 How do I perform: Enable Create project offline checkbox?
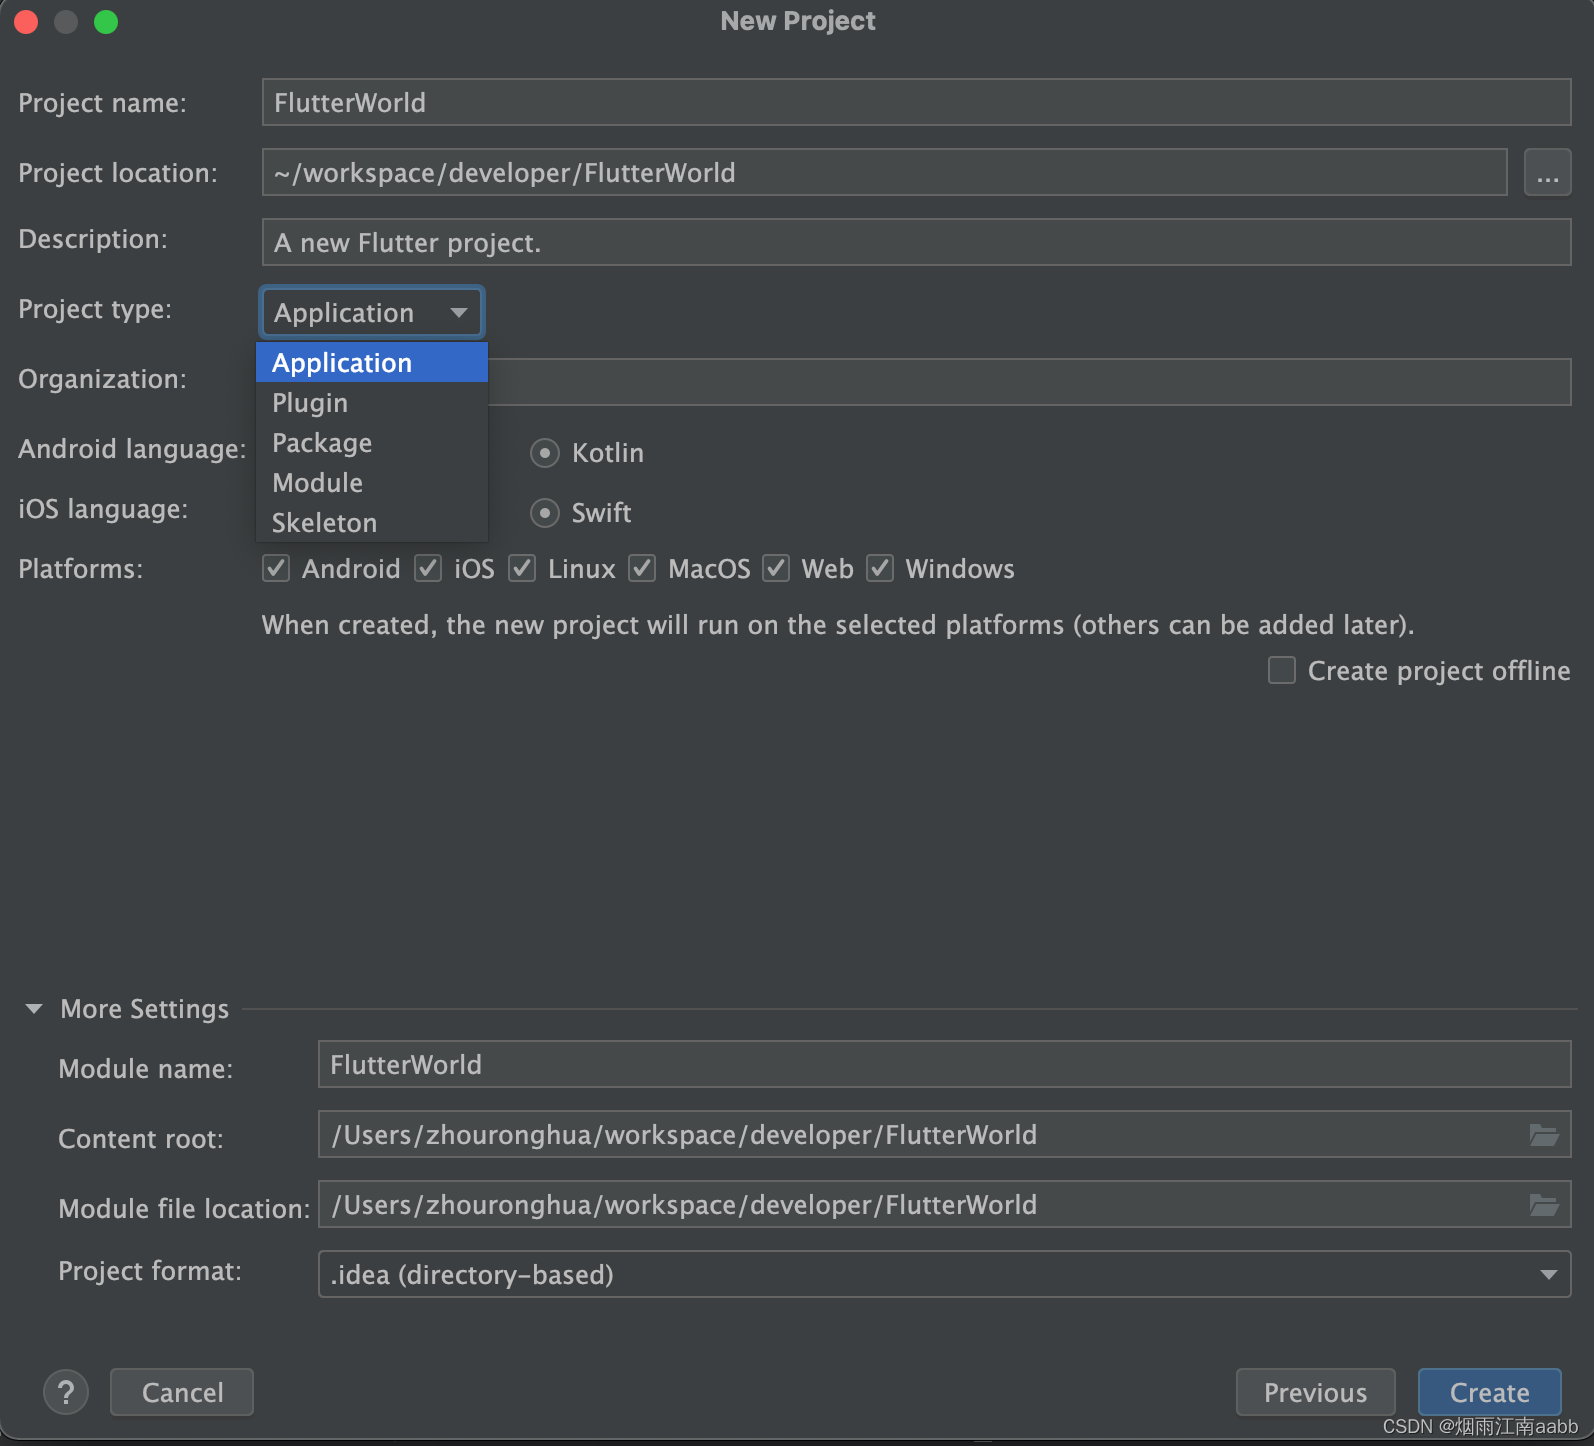pos(1282,670)
